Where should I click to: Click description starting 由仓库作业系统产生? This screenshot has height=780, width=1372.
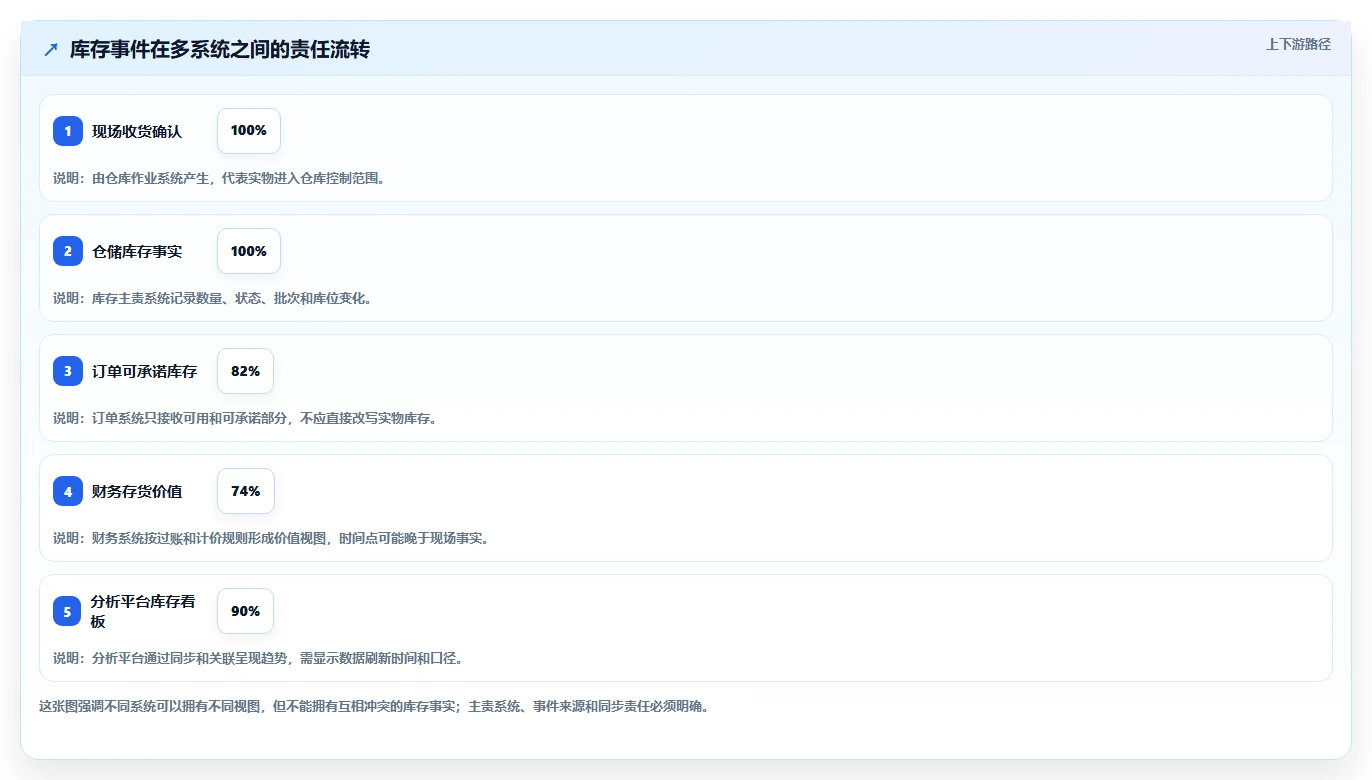219,178
